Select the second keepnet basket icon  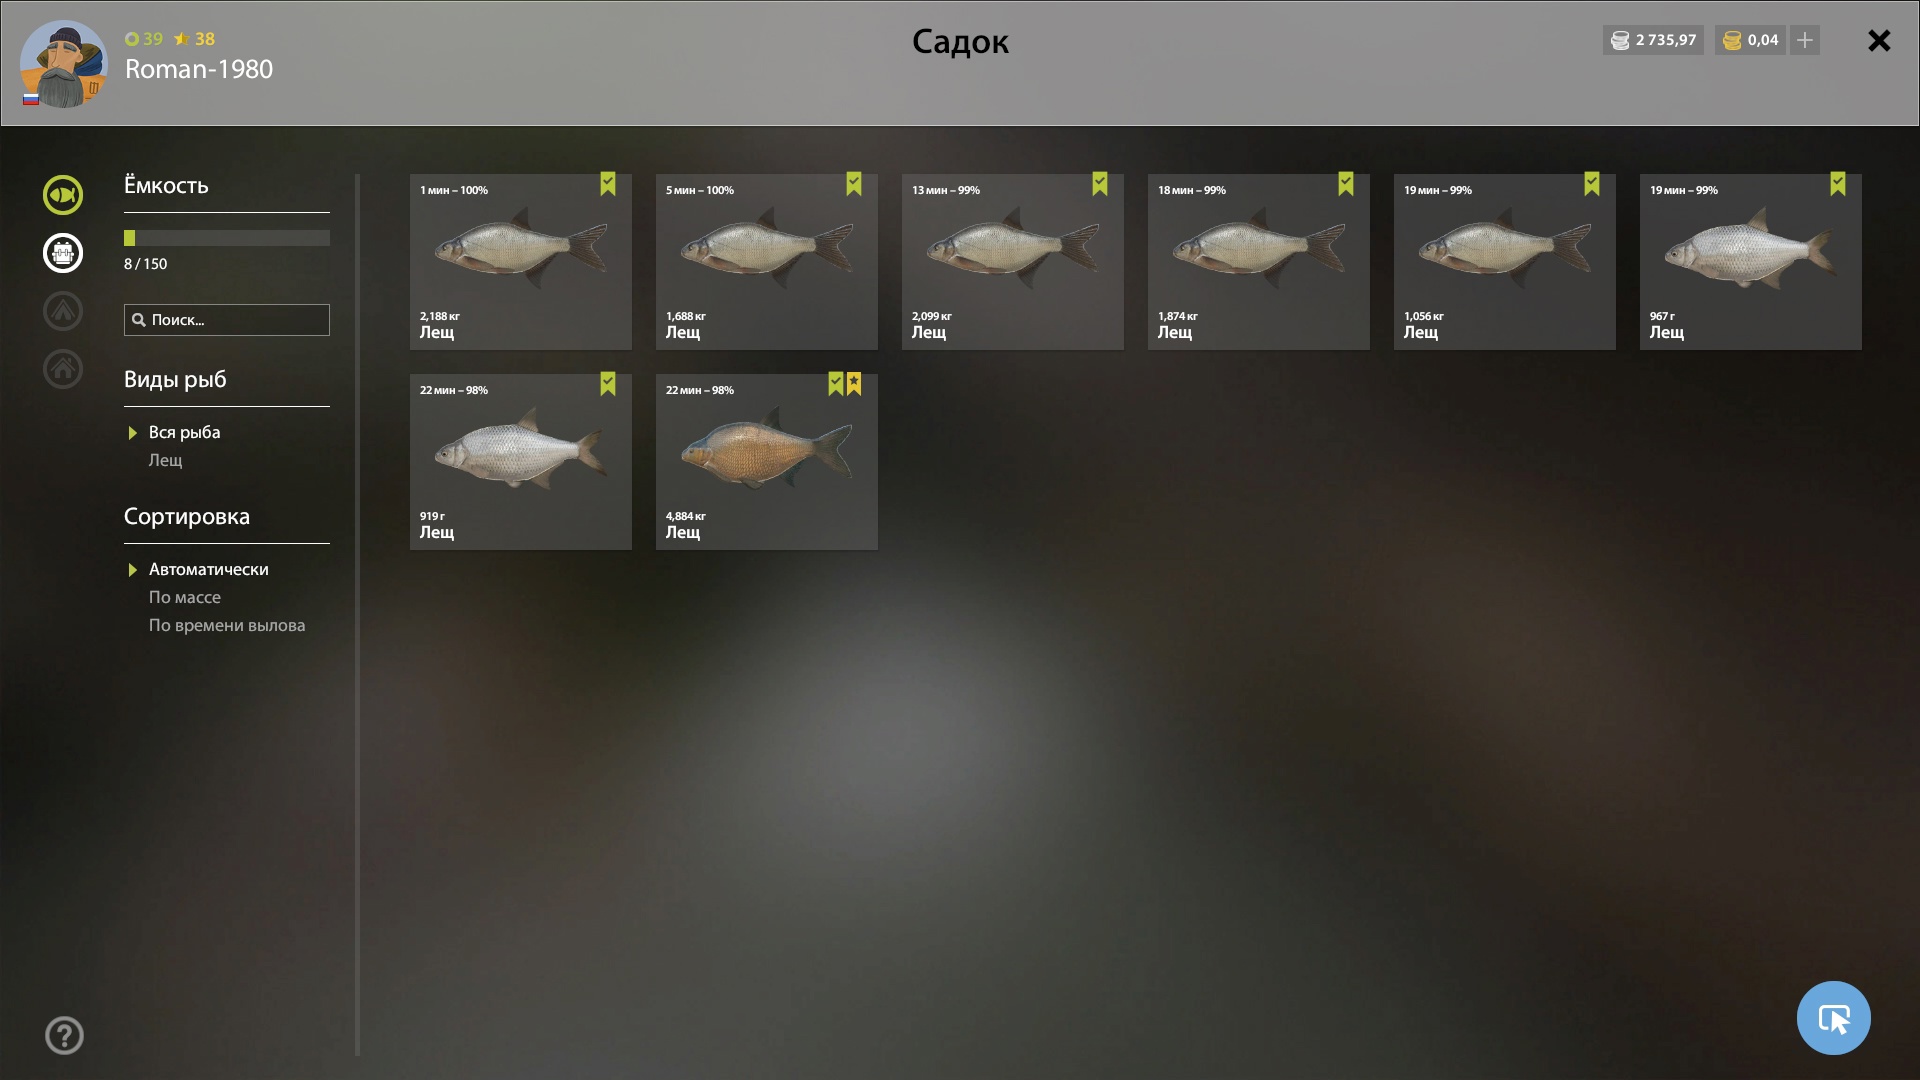click(x=62, y=253)
